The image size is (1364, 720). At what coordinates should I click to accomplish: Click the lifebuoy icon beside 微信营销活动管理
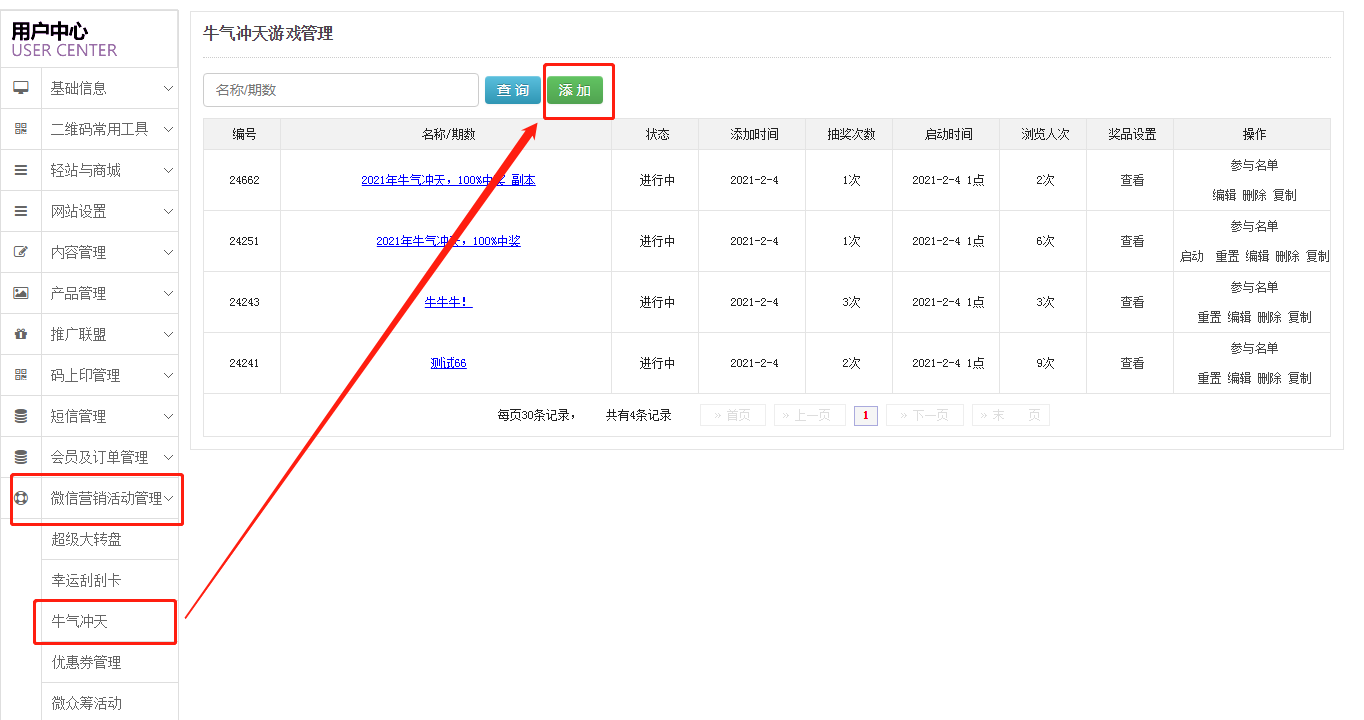20,498
